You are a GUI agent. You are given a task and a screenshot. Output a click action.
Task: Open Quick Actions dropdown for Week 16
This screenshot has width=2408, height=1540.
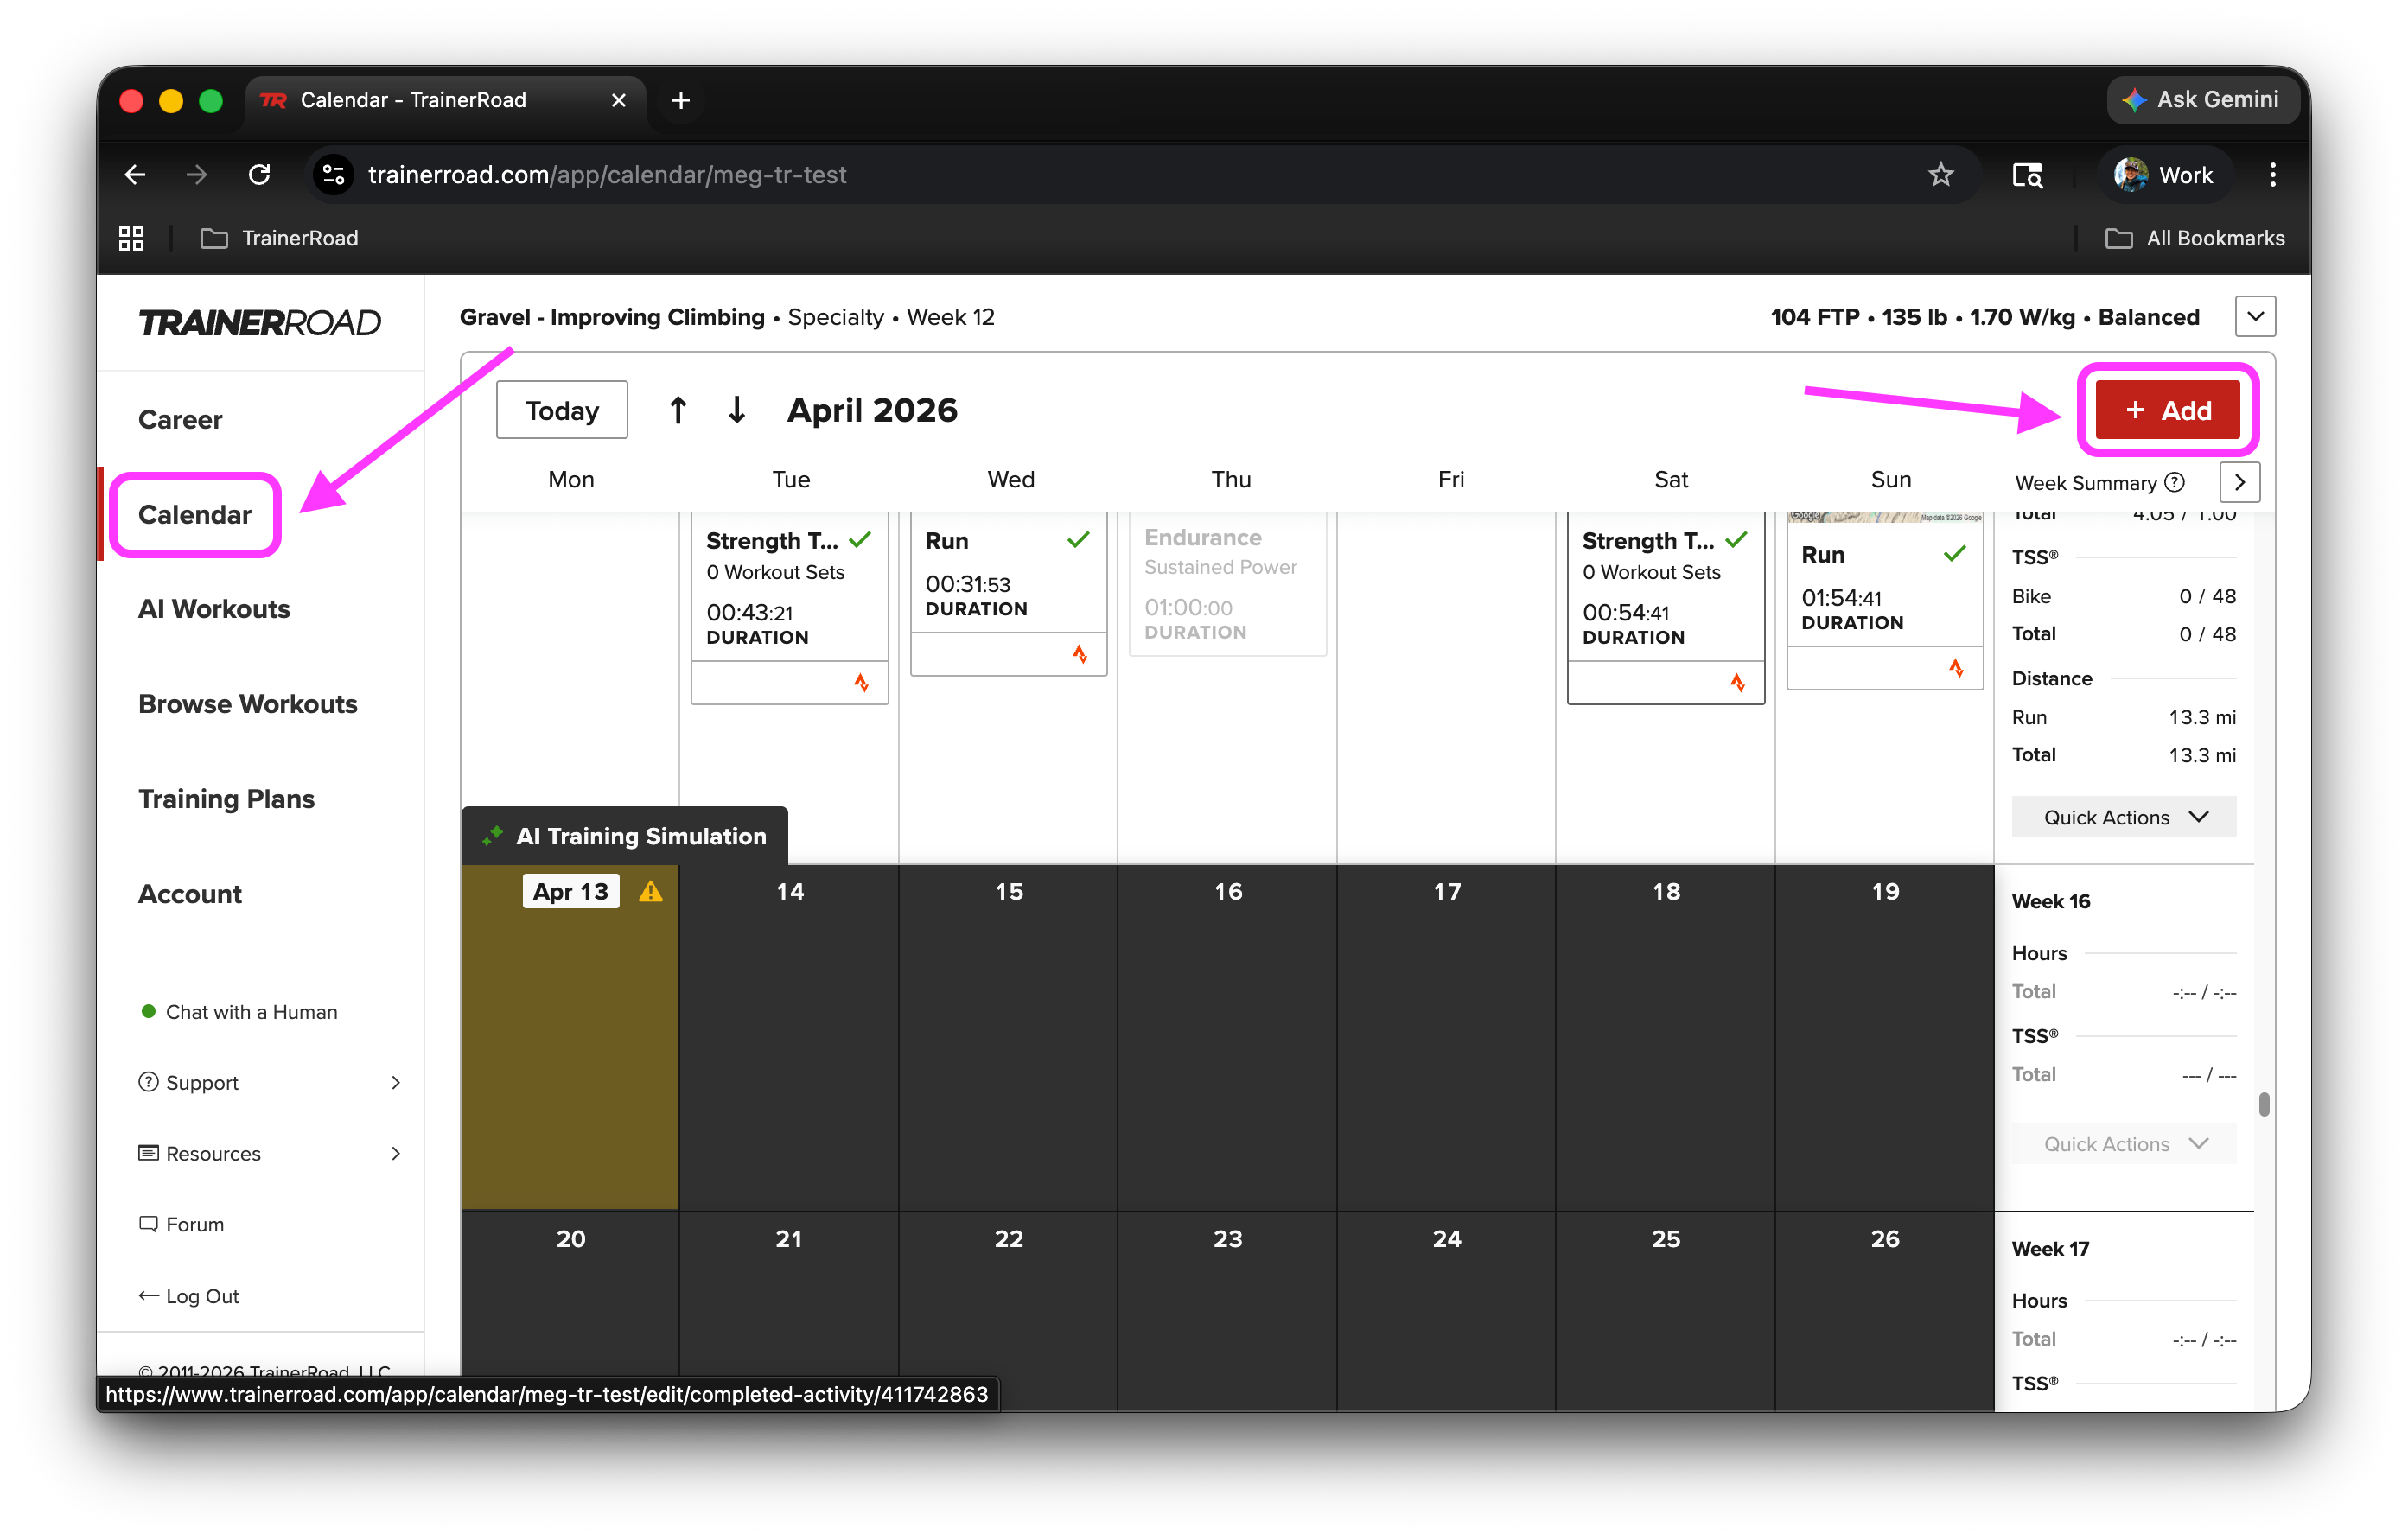[x=2124, y=1144]
